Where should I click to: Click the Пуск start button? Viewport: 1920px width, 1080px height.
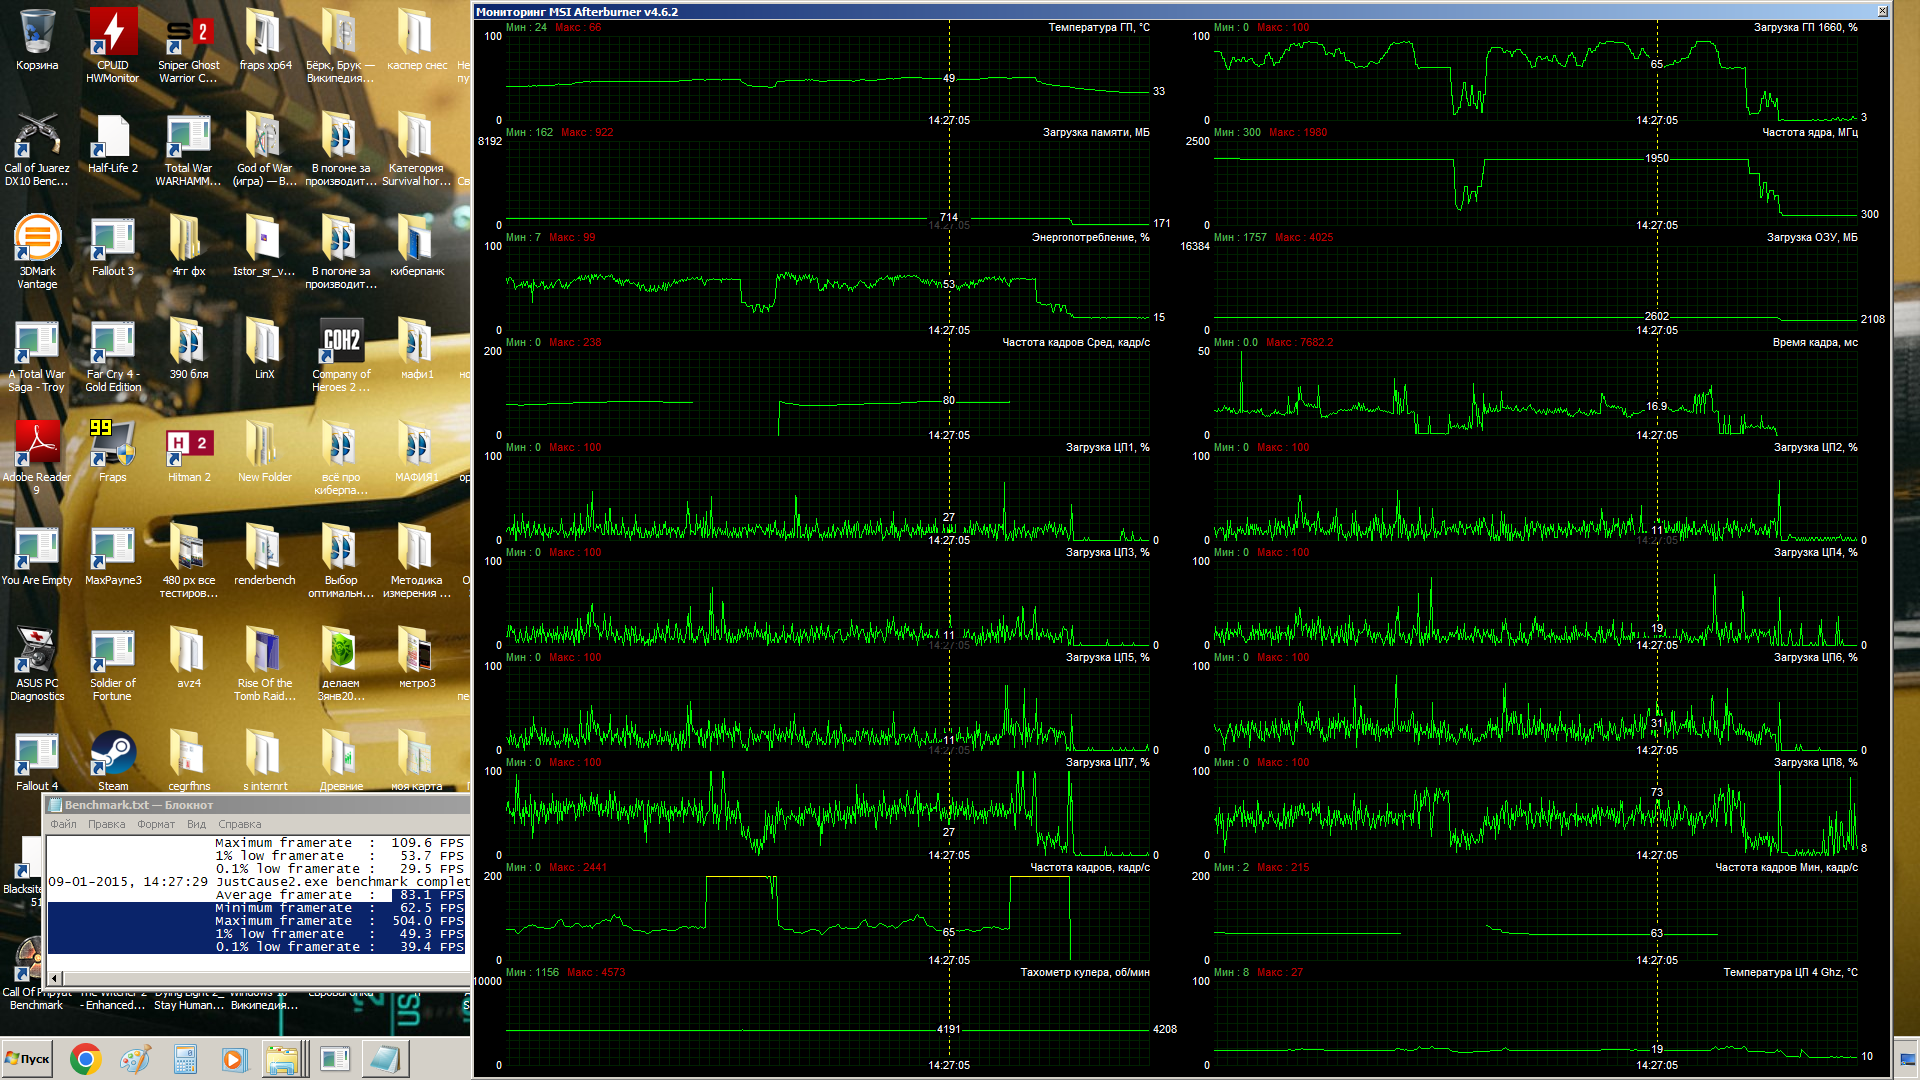pos(28,1059)
